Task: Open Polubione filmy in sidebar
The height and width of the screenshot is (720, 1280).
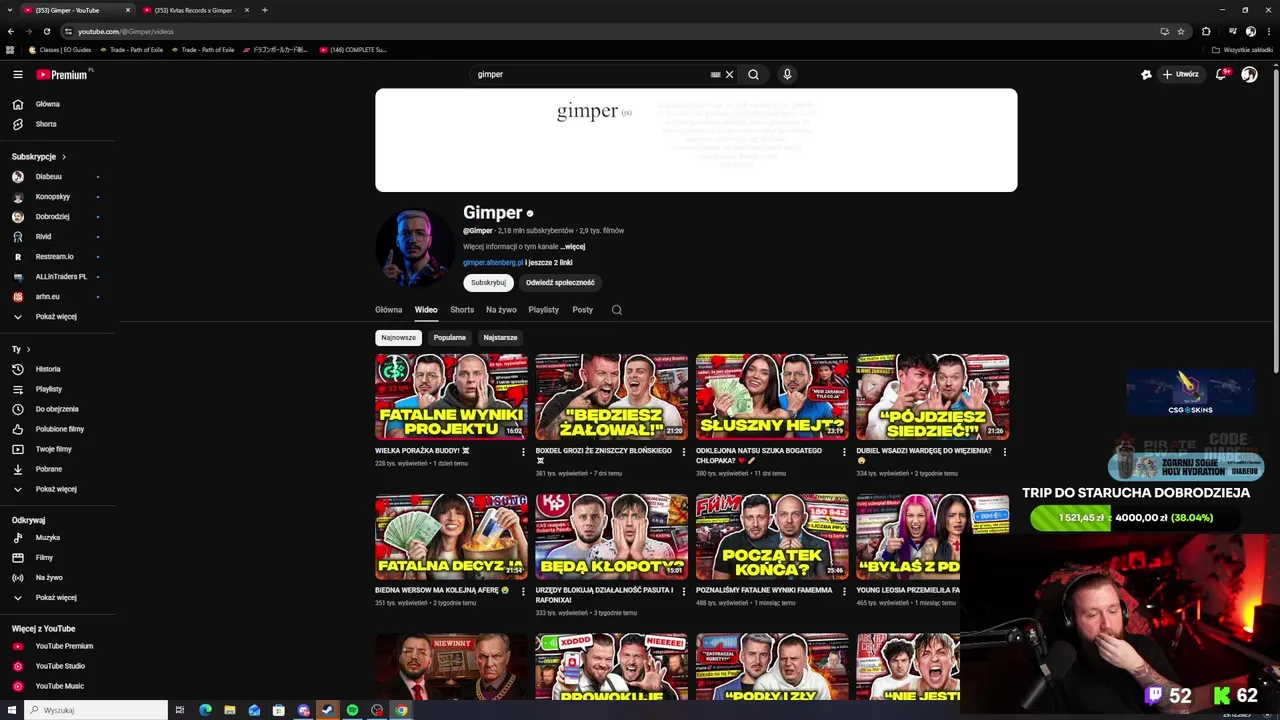Action: pos(59,429)
